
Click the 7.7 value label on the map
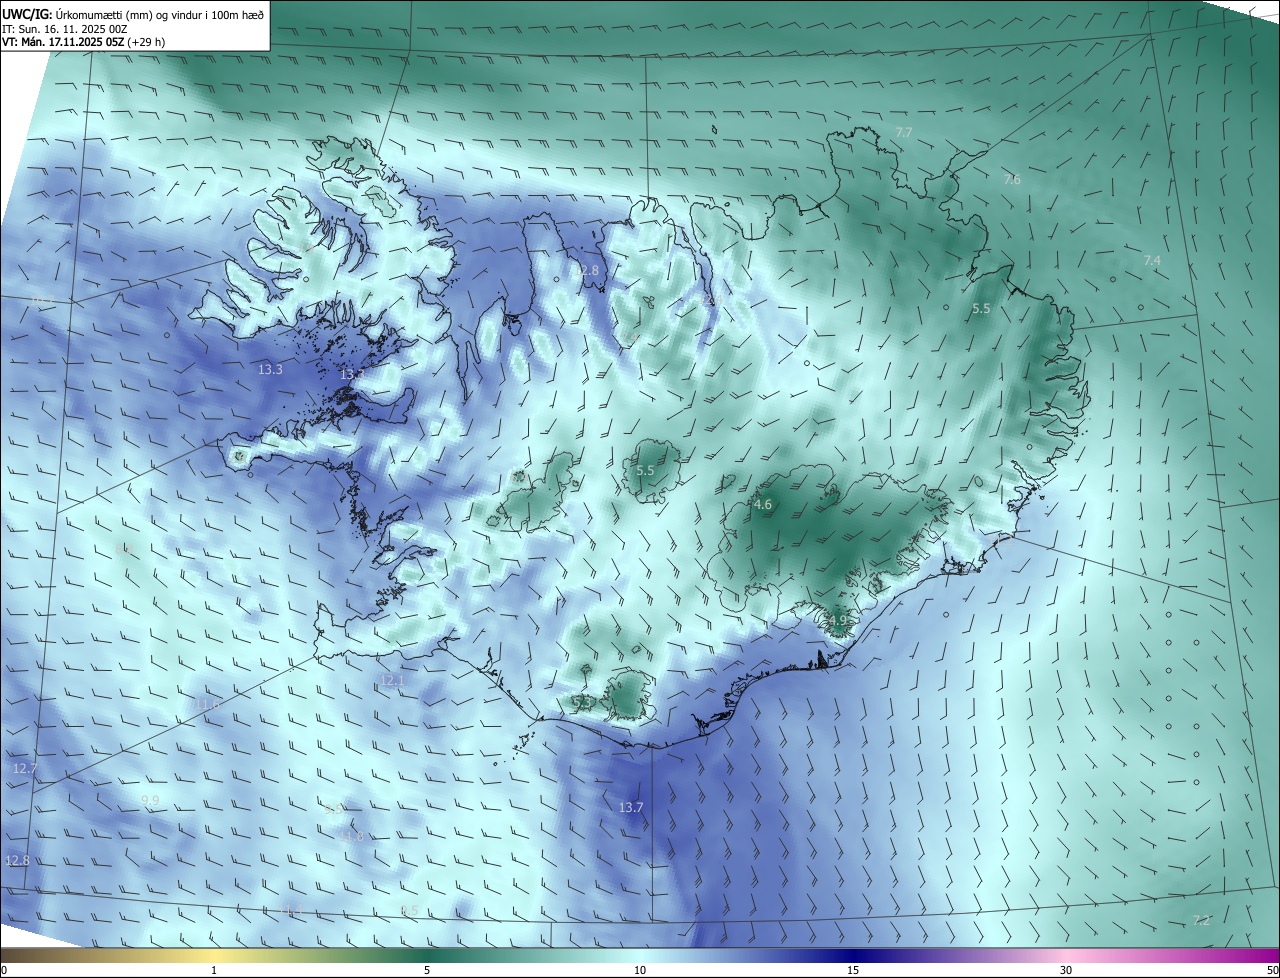point(903,132)
